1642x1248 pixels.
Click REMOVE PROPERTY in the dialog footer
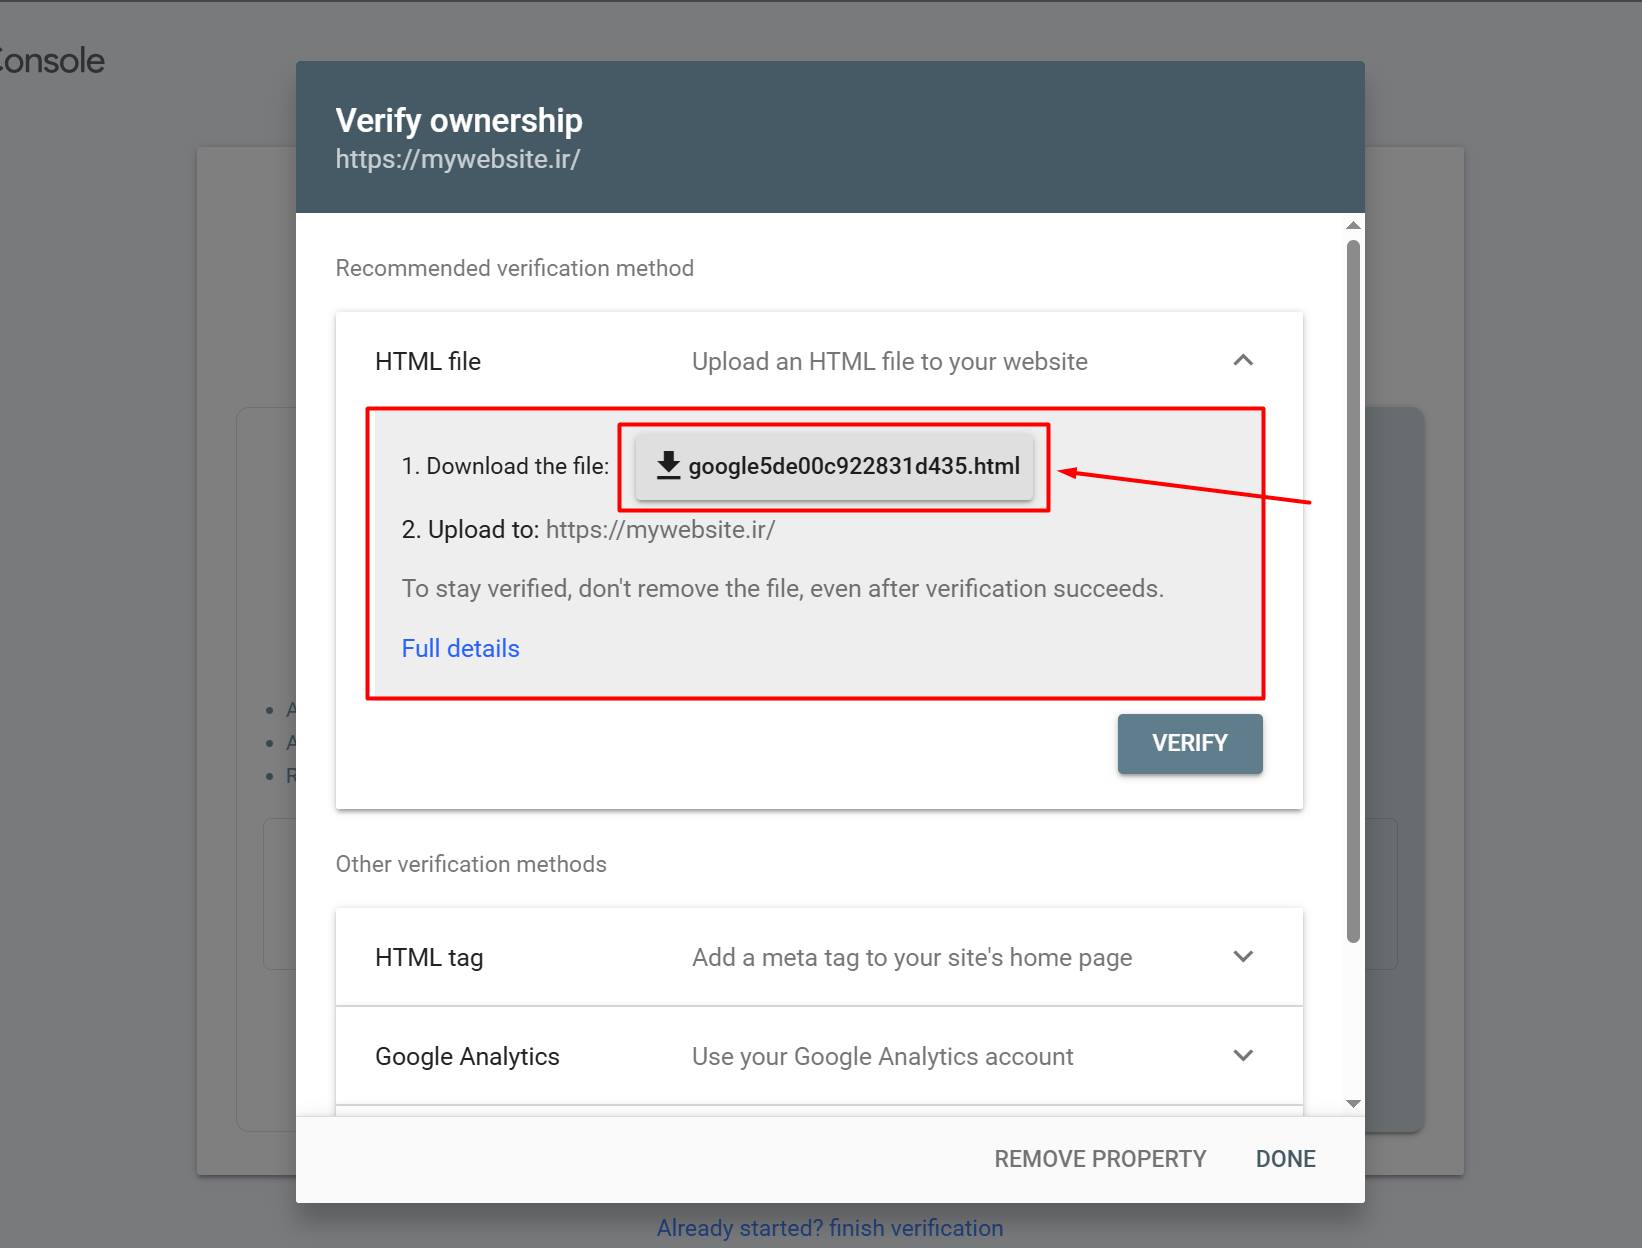point(1100,1159)
